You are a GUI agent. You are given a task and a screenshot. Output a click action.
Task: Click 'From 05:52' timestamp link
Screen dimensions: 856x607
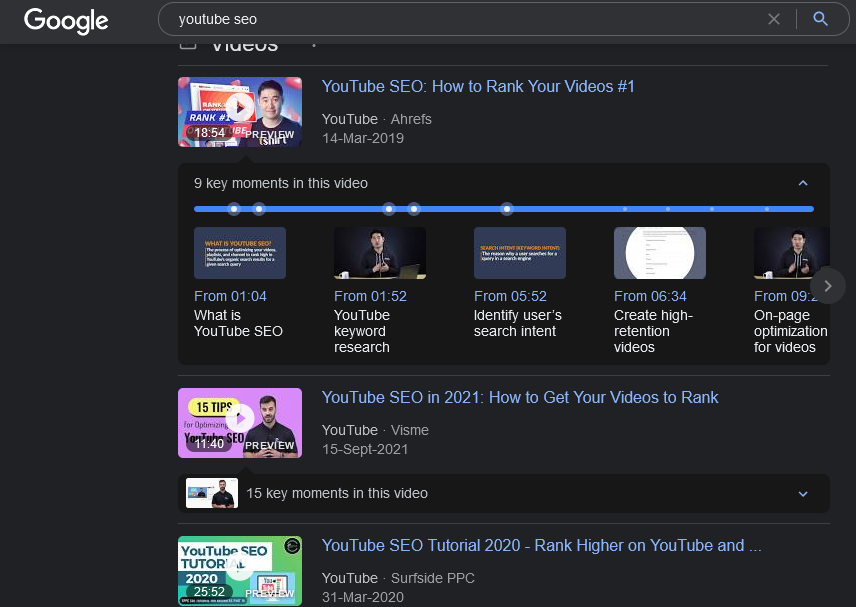[510, 296]
